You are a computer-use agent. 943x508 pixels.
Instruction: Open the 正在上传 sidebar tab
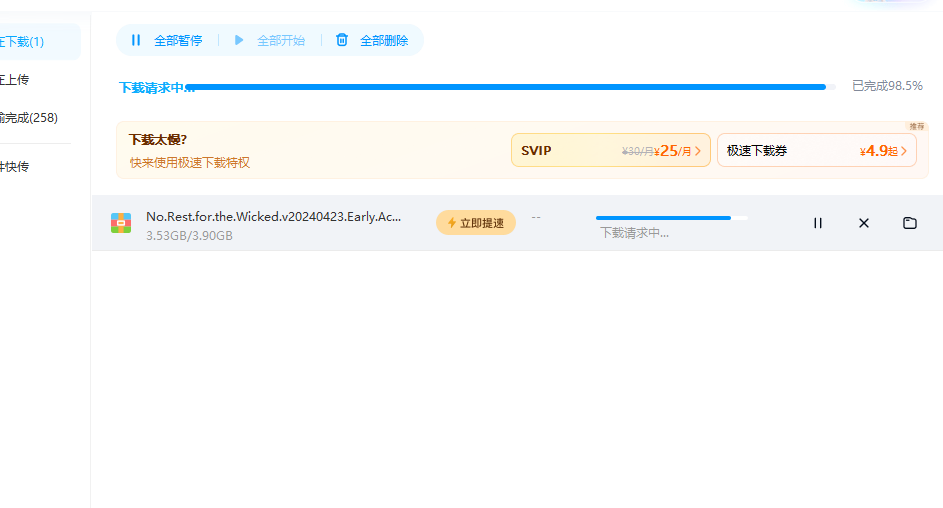(15, 79)
